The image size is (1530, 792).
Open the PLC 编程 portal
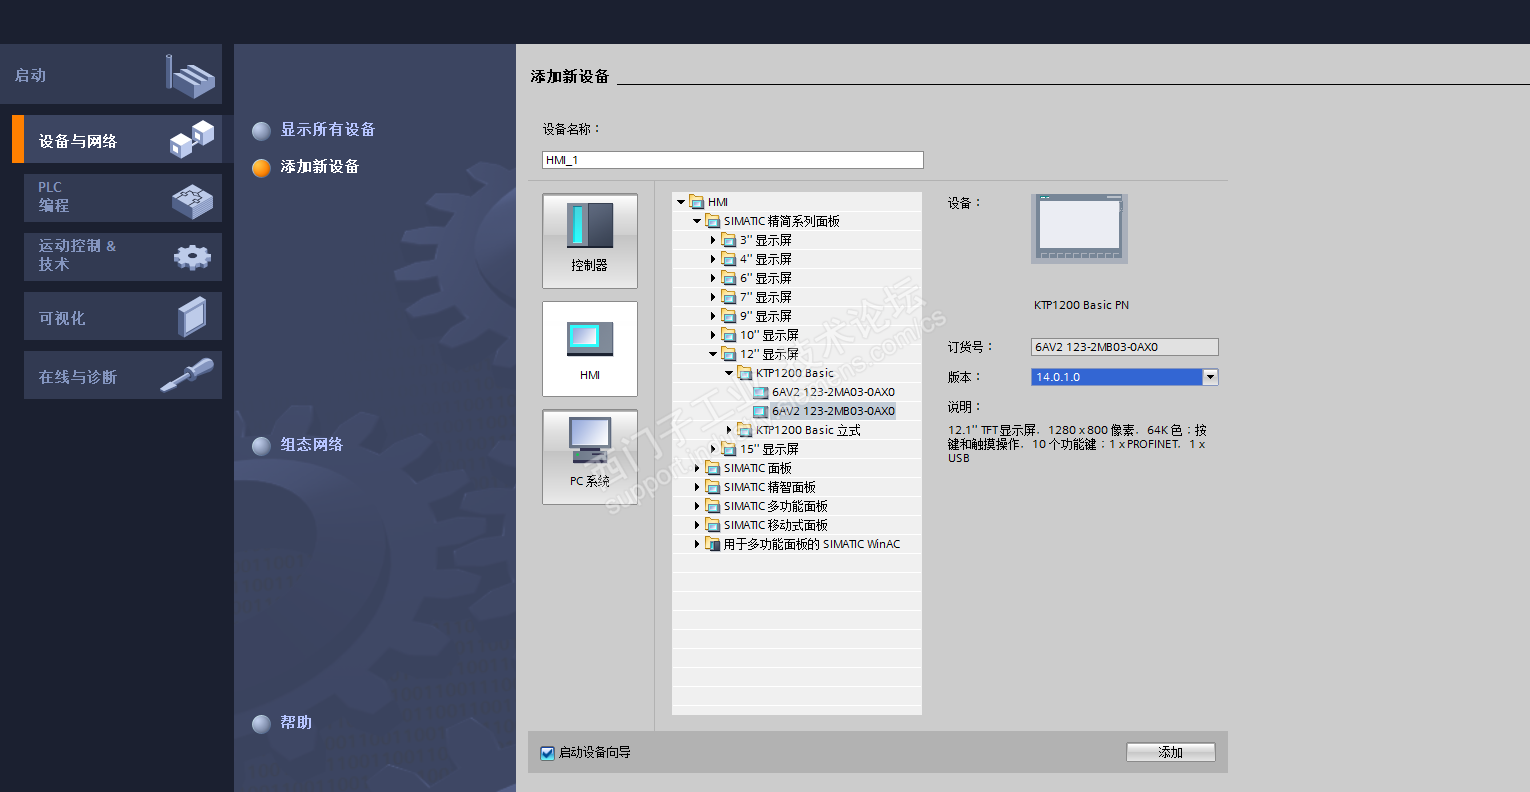coord(123,198)
